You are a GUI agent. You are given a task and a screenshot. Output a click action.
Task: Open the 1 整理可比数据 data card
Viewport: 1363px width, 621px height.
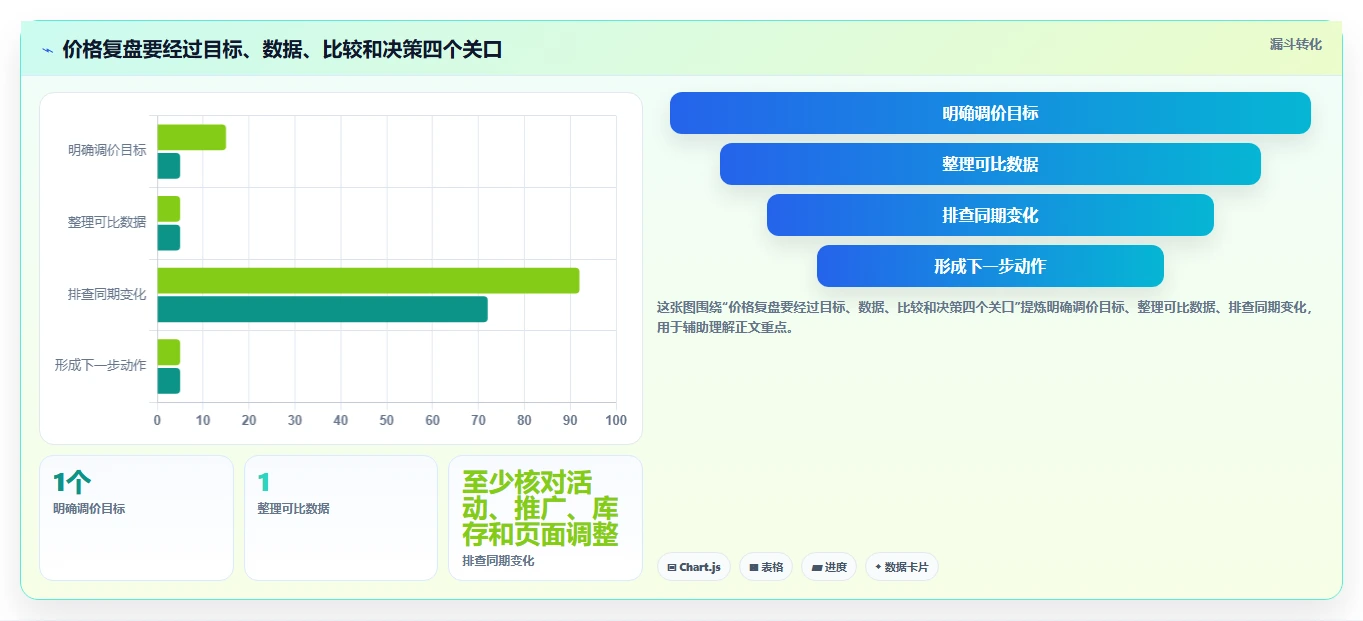[341, 518]
